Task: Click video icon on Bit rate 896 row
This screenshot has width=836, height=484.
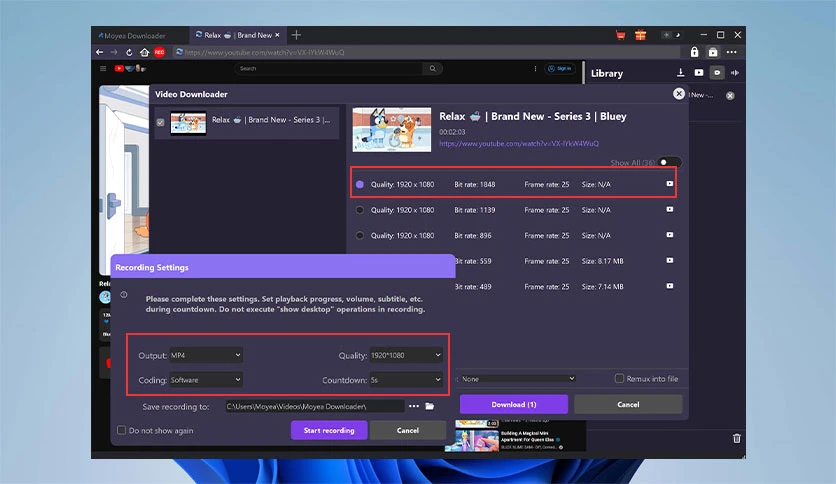Action: [670, 235]
